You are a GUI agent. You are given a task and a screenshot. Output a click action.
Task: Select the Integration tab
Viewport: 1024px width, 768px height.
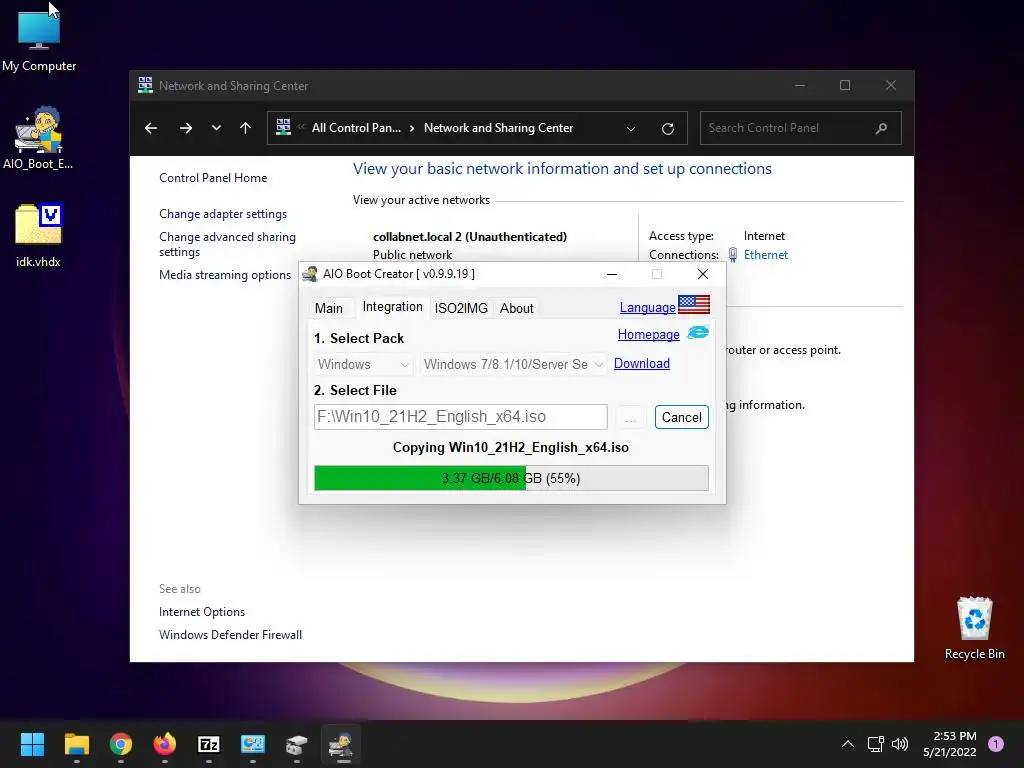392,307
